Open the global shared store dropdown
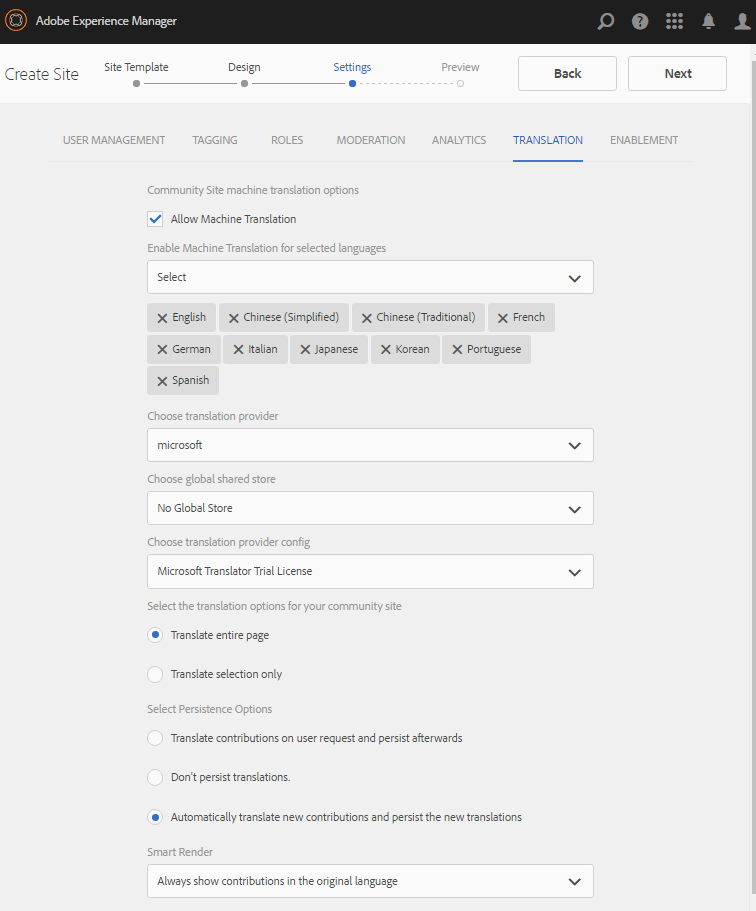Screen dimensions: 756x911 point(370,508)
